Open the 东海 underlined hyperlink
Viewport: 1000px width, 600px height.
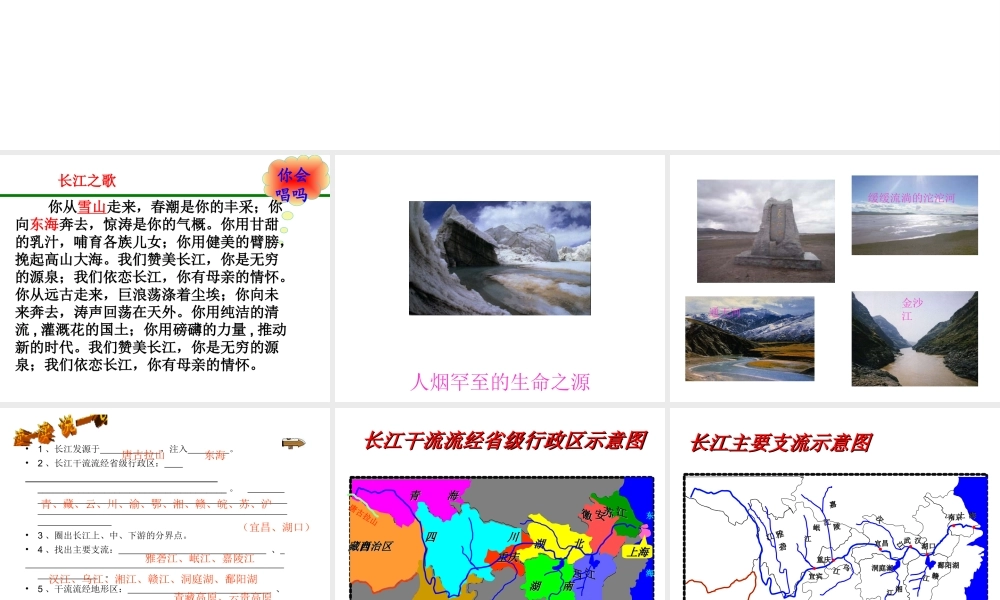[x=45, y=224]
